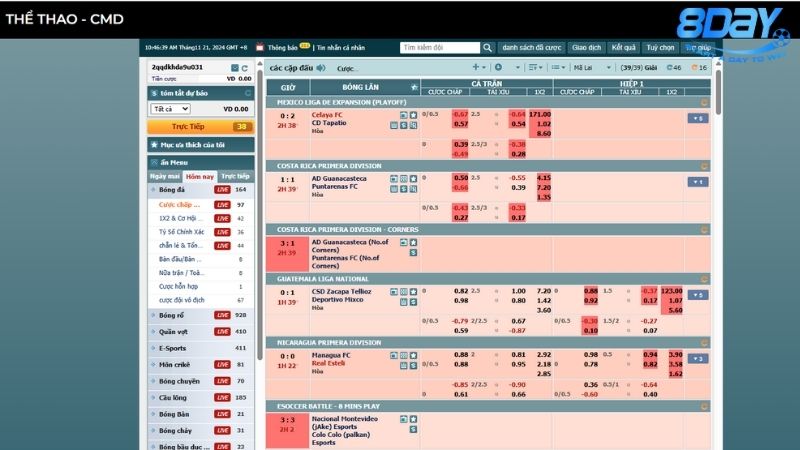Open Giao dịch button

pyautogui.click(x=586, y=47)
